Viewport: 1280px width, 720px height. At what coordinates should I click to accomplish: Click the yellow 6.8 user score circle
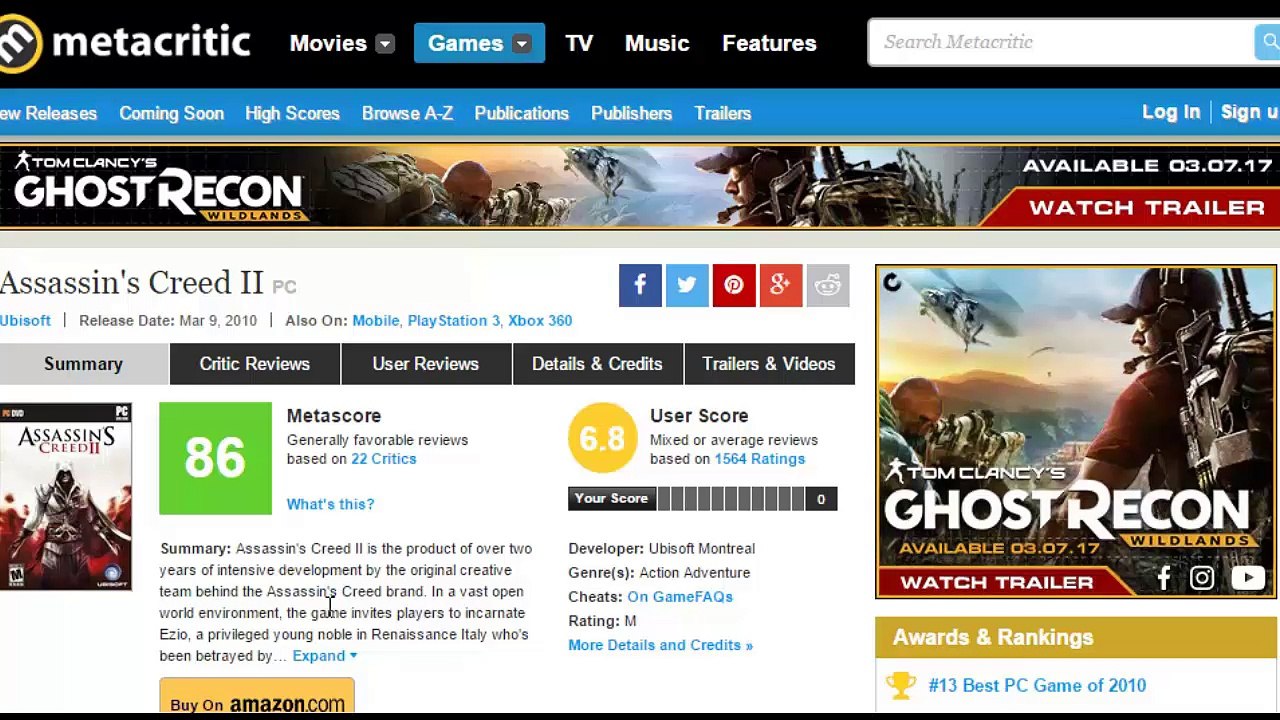pyautogui.click(x=602, y=438)
